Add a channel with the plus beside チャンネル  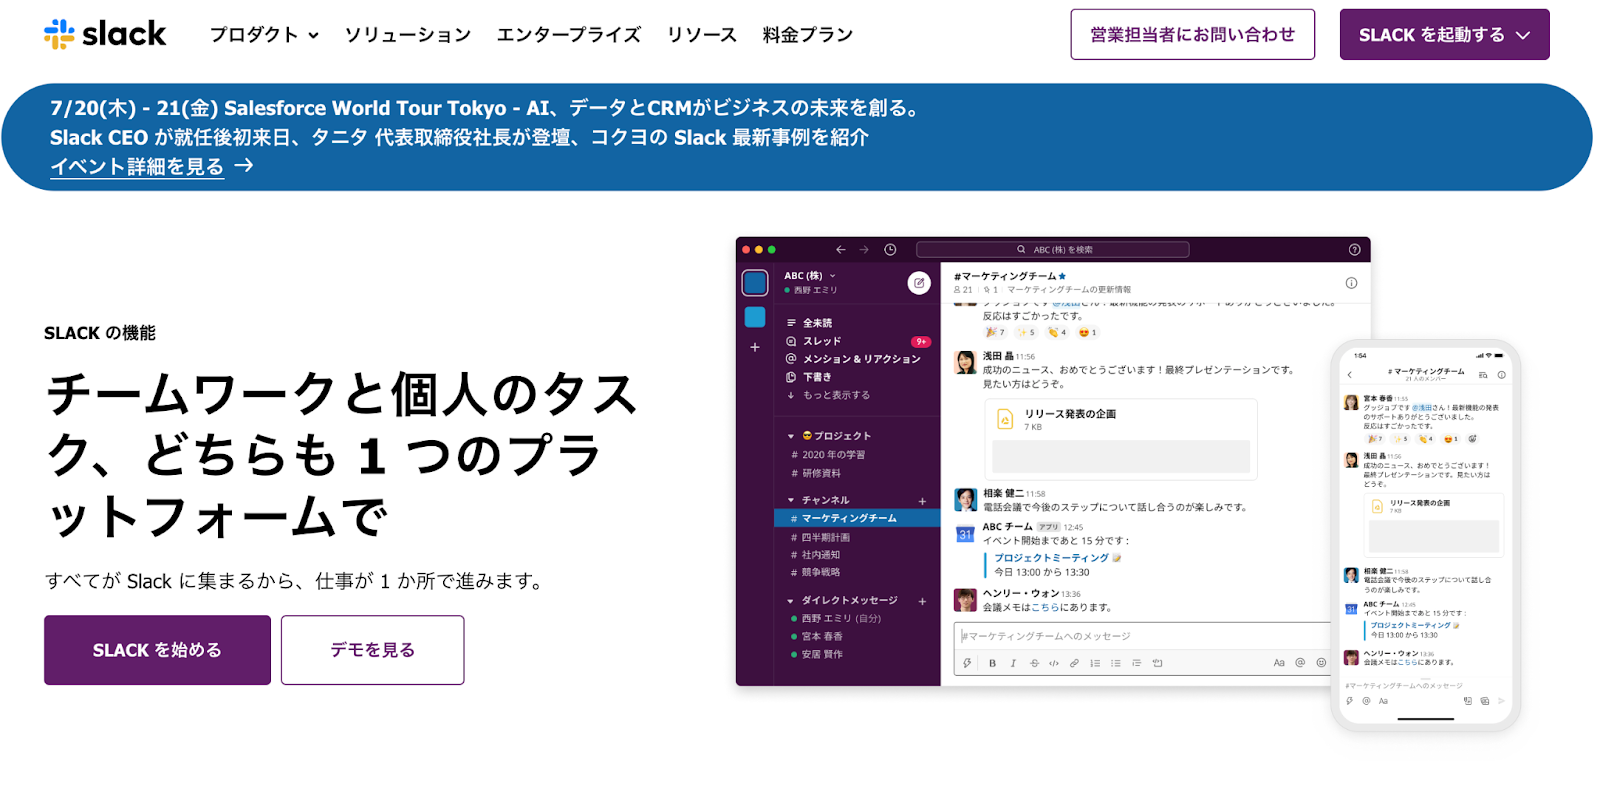922,501
